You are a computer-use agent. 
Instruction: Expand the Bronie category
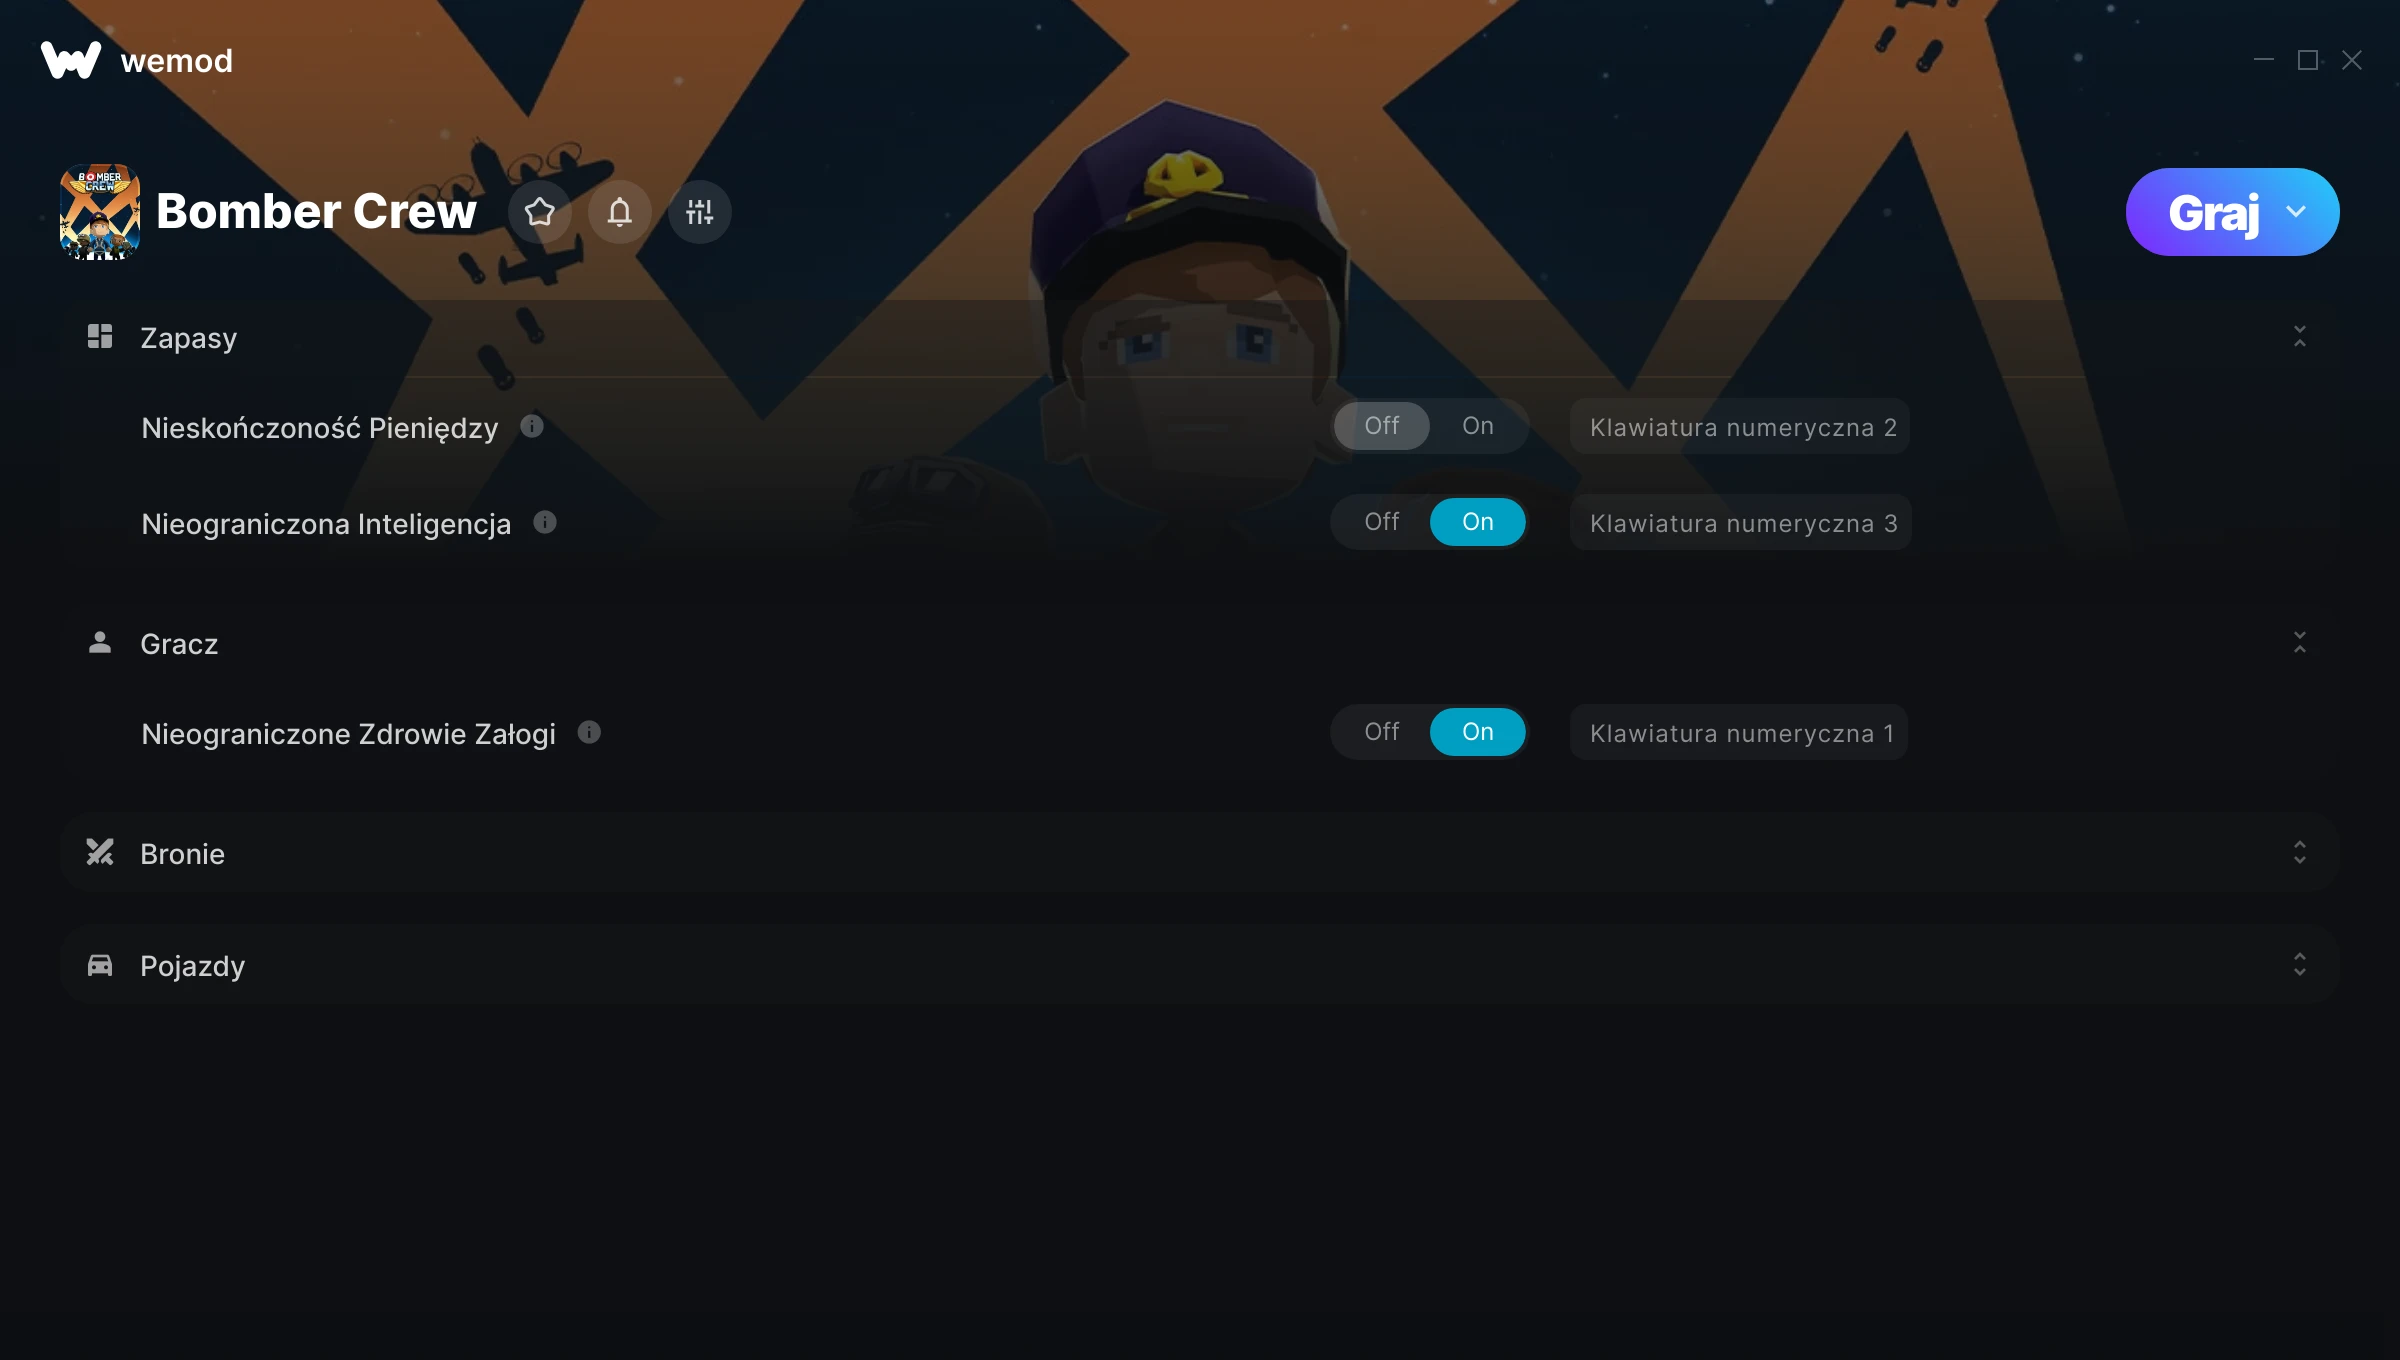[x=2300, y=853]
